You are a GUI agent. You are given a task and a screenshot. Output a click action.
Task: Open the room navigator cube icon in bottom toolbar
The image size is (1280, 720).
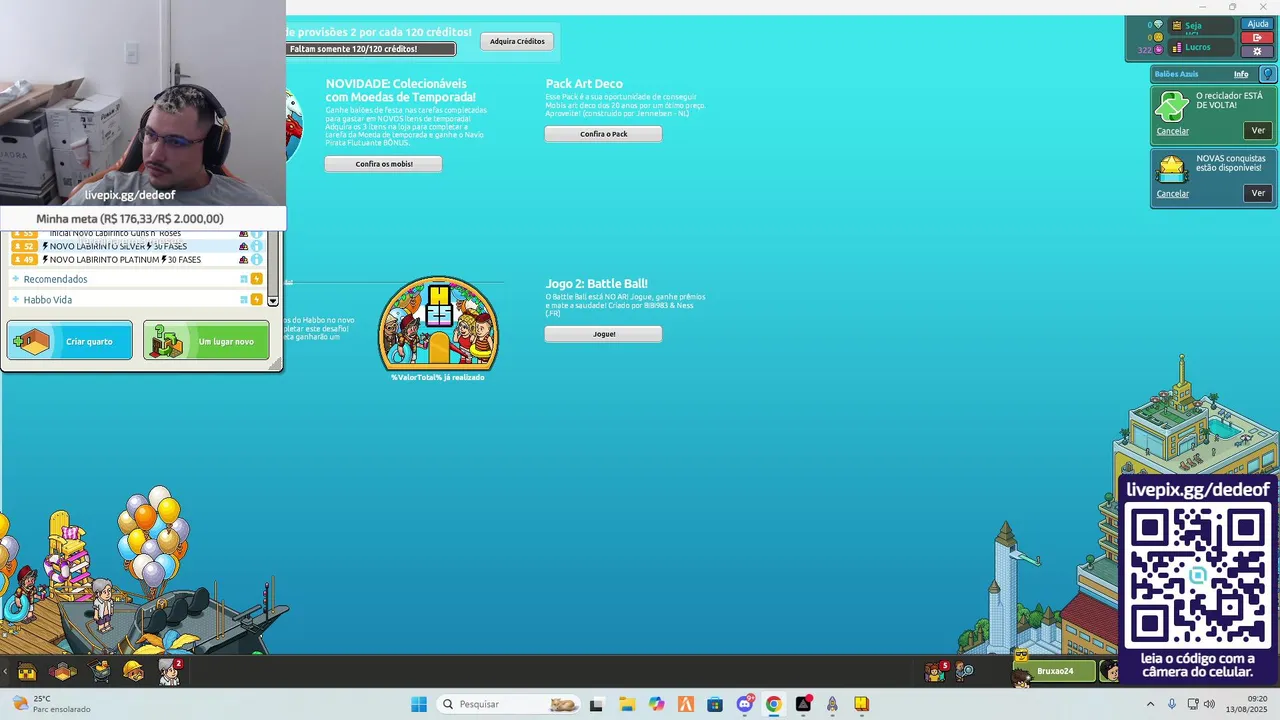coord(63,672)
